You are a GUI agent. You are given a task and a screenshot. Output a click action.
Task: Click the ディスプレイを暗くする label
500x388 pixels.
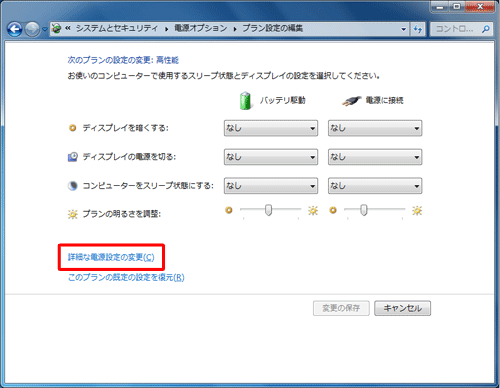126,128
